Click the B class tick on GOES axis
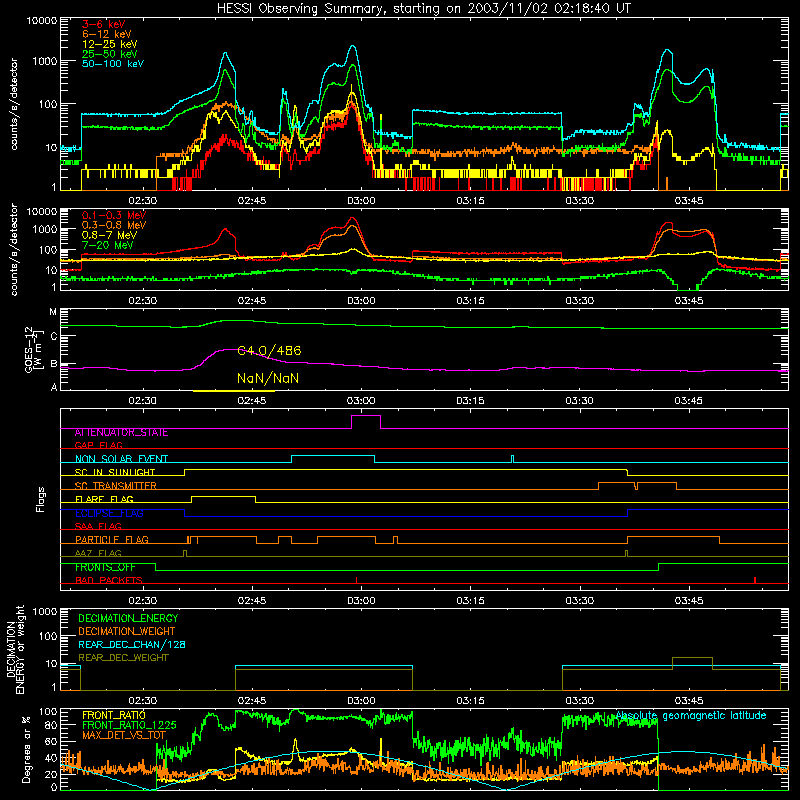The width and height of the screenshot is (800, 800). (x=54, y=364)
